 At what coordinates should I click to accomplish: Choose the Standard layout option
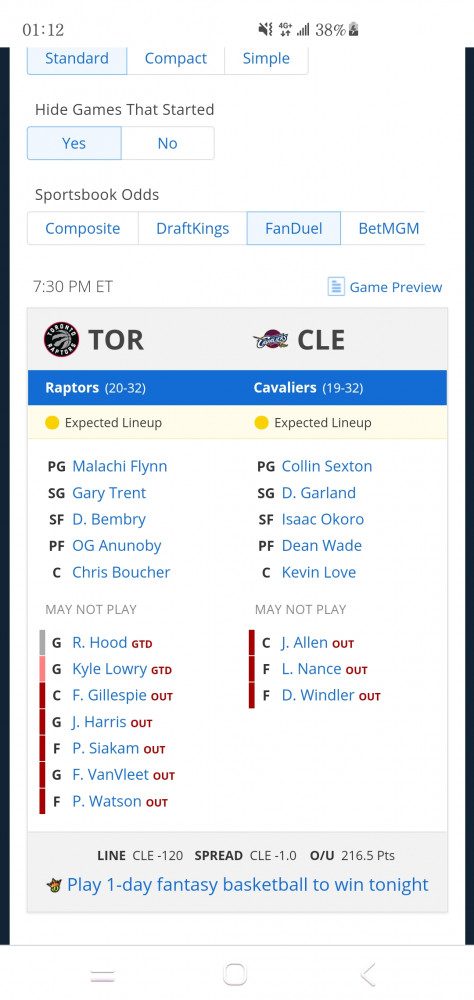pos(77,59)
